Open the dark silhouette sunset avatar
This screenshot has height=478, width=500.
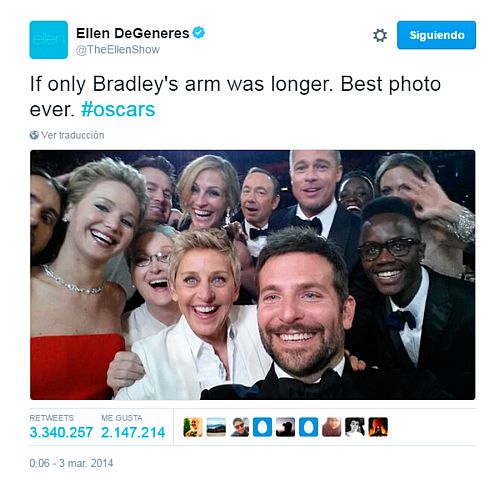click(285, 427)
